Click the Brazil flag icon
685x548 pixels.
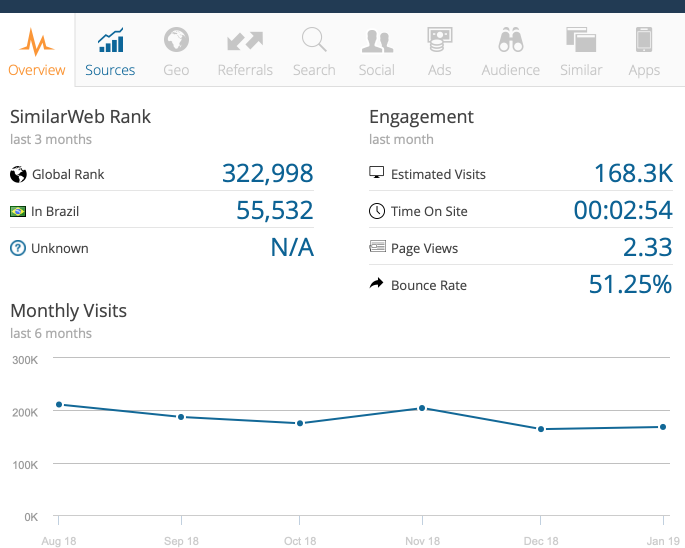(18, 212)
